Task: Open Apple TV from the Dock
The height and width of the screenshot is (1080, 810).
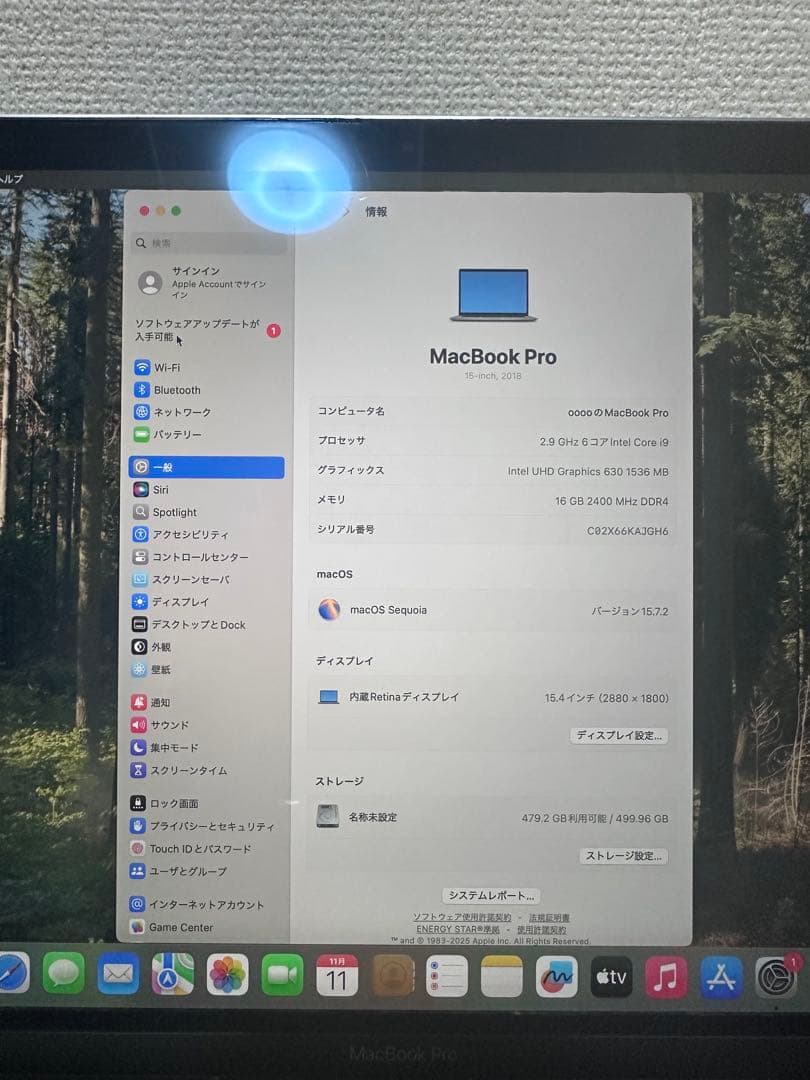Action: tap(611, 977)
